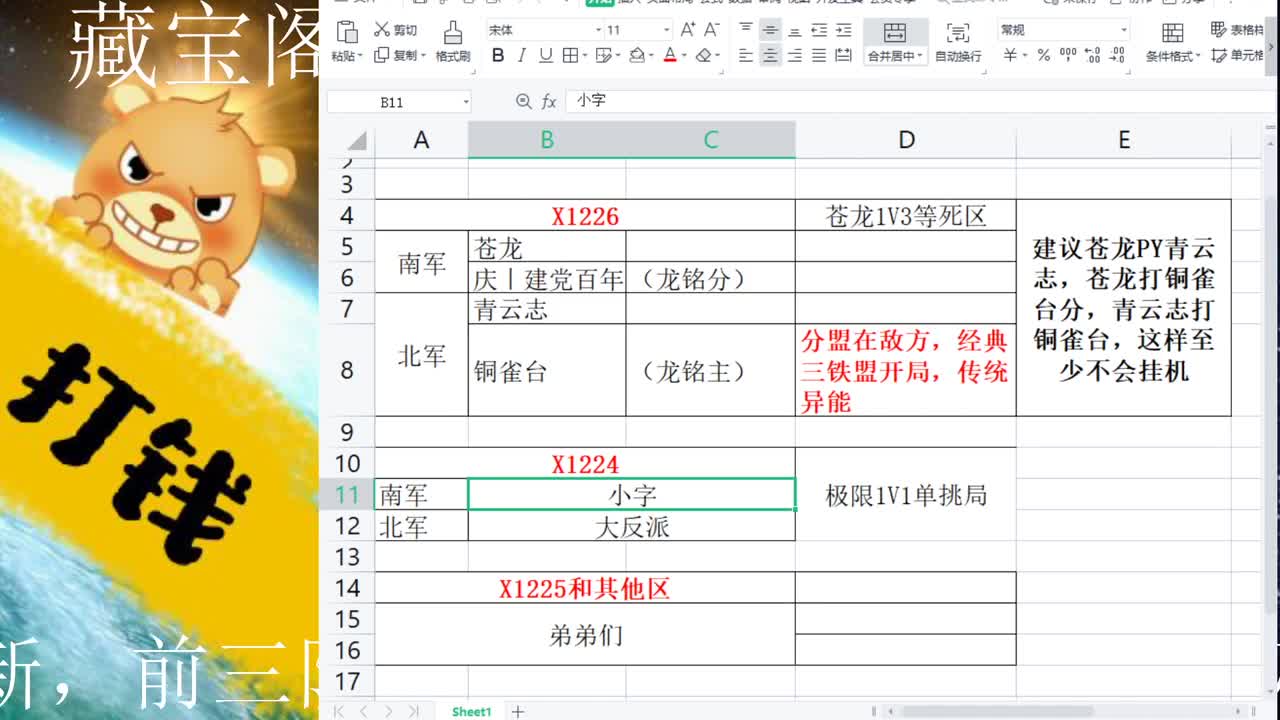Open the cell borders icon
Image resolution: width=1280 pixels, height=720 pixels.
point(570,56)
